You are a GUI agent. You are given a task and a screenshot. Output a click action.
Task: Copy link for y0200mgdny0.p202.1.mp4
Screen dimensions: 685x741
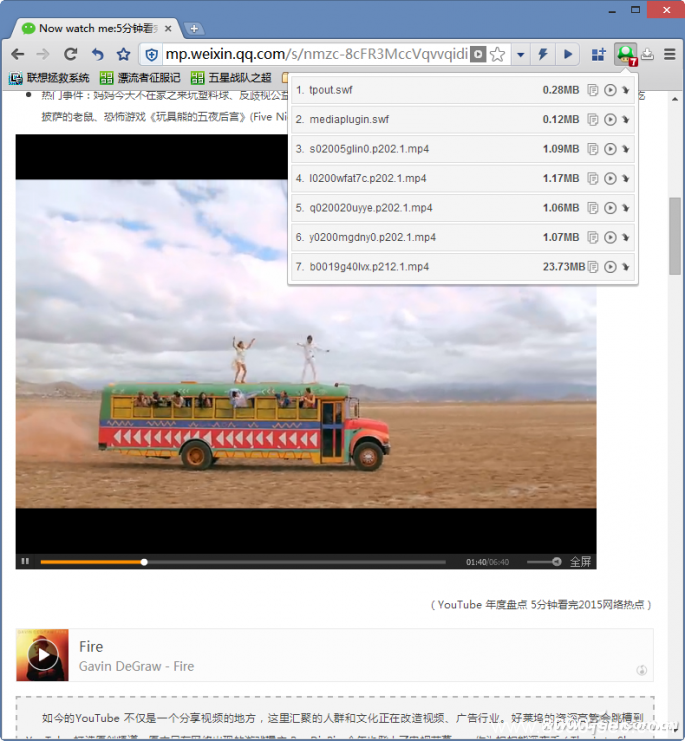click(592, 237)
